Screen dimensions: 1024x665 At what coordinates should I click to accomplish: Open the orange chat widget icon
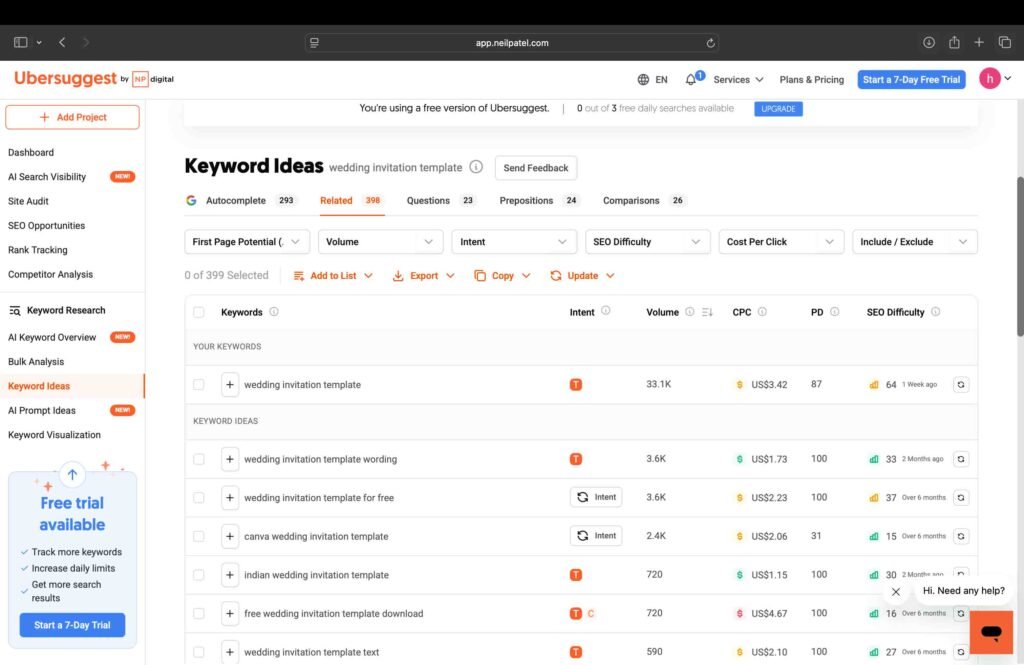(x=991, y=632)
